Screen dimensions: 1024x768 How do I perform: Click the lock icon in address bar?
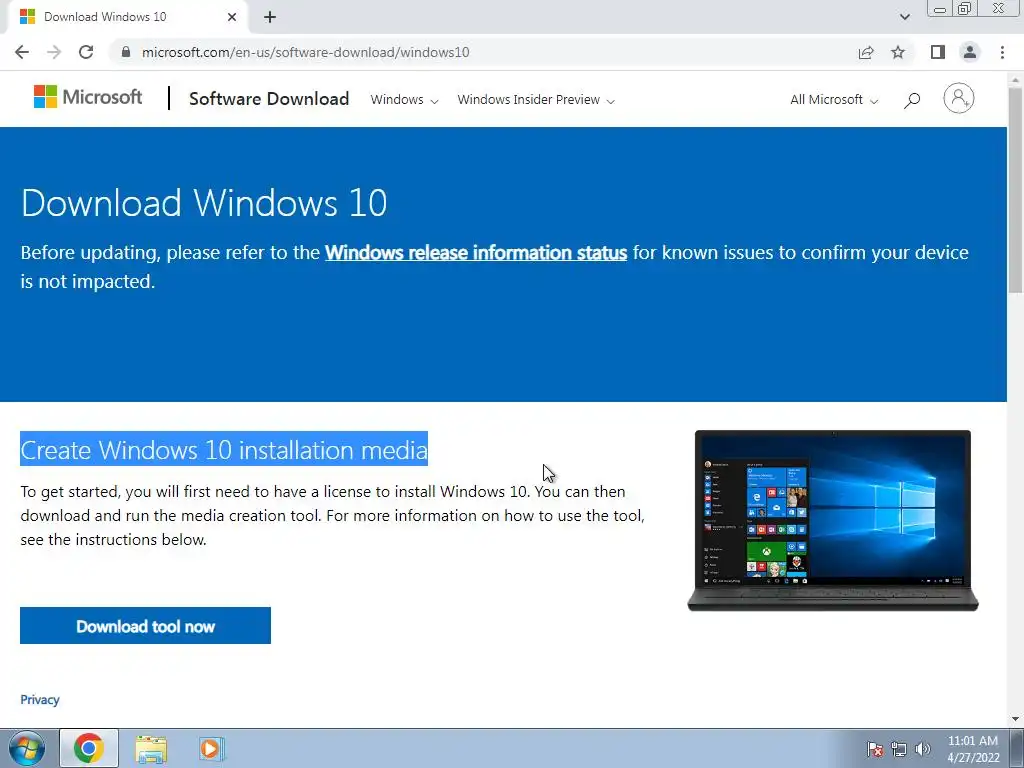[x=126, y=52]
